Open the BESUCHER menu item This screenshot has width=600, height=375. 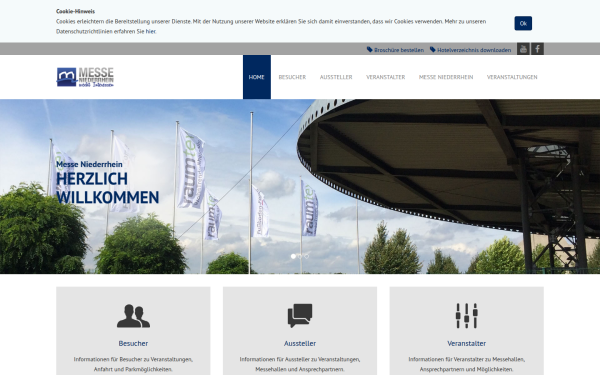(x=292, y=77)
